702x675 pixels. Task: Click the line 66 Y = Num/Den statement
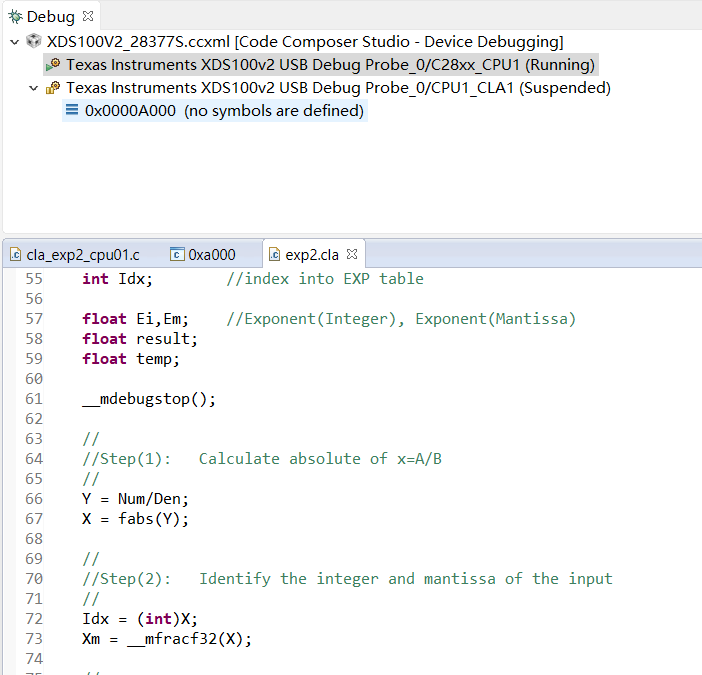135,499
